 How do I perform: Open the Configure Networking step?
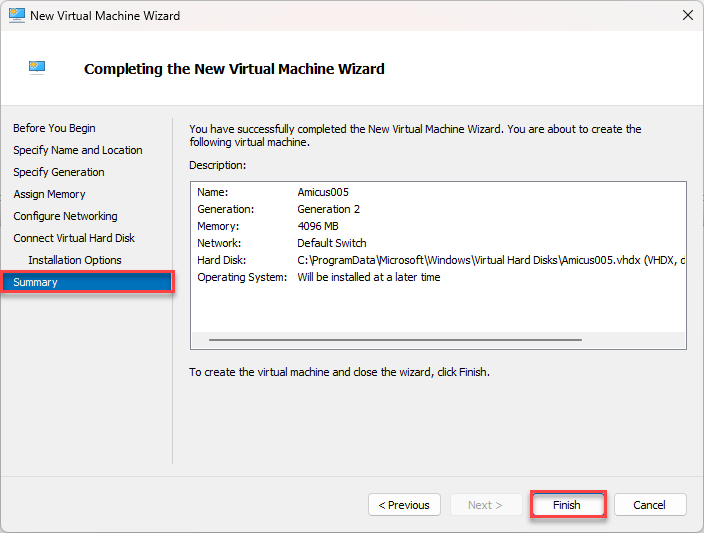[x=66, y=216]
